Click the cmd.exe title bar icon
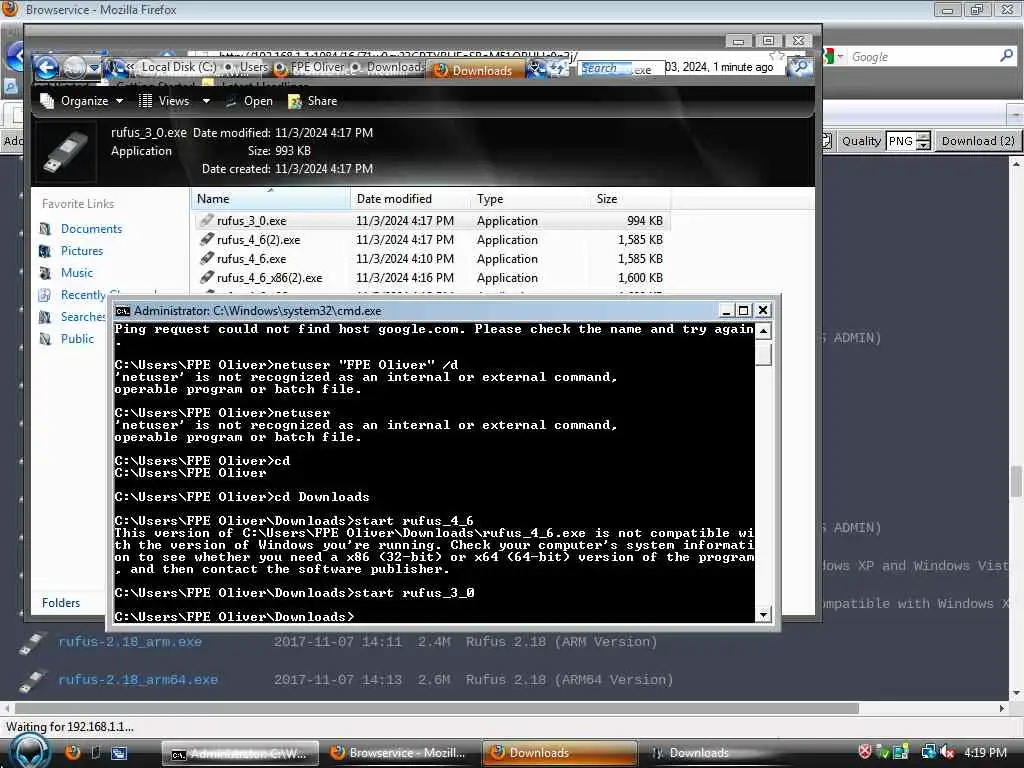 [122, 311]
